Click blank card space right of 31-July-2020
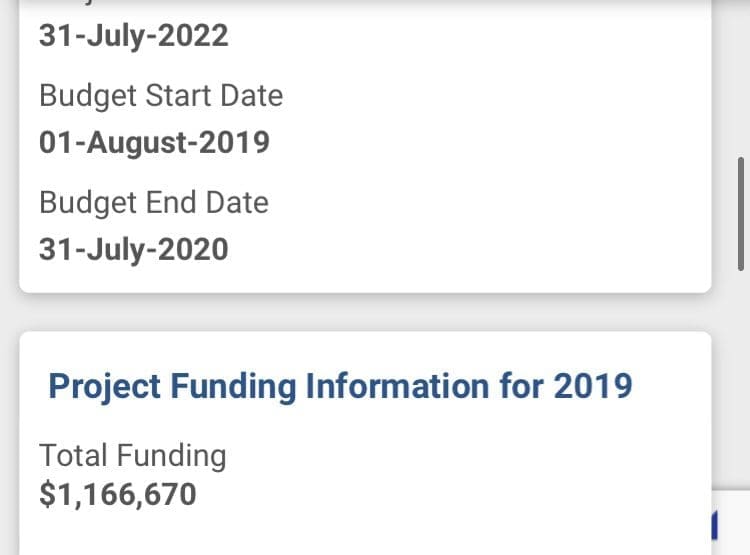 (x=469, y=250)
